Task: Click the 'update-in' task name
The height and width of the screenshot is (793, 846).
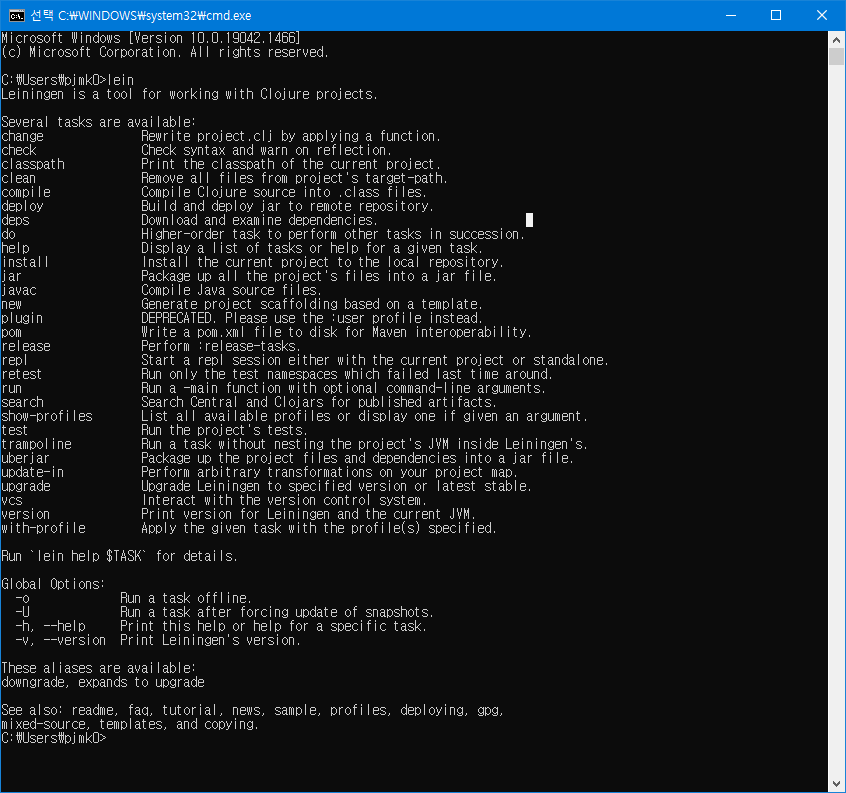Action: (32, 473)
